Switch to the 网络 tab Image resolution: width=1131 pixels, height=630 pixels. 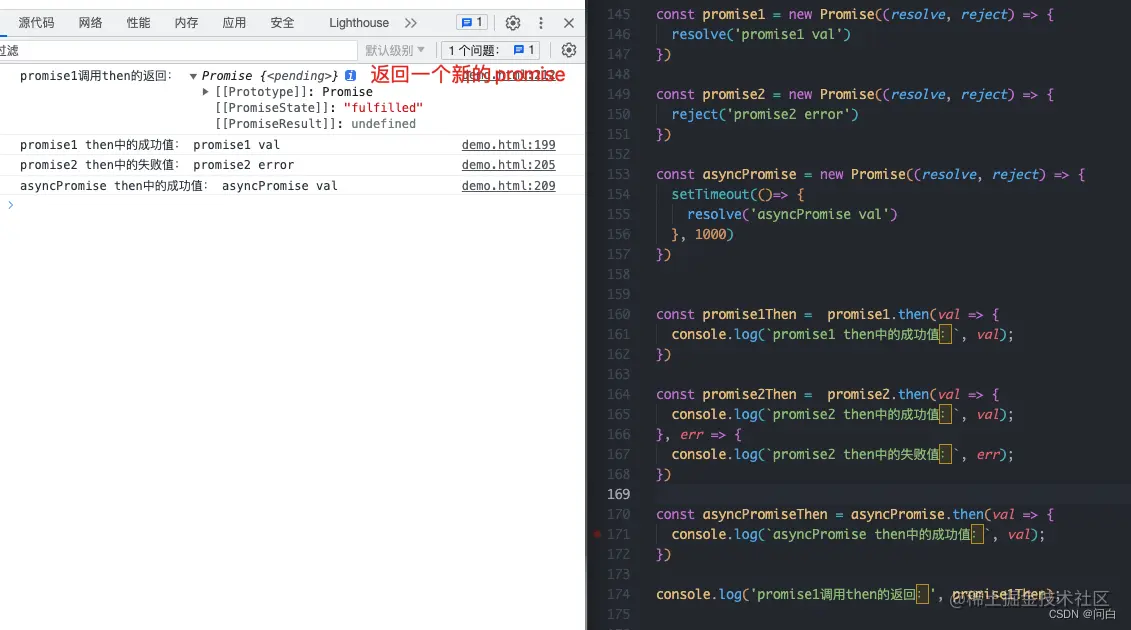point(90,23)
